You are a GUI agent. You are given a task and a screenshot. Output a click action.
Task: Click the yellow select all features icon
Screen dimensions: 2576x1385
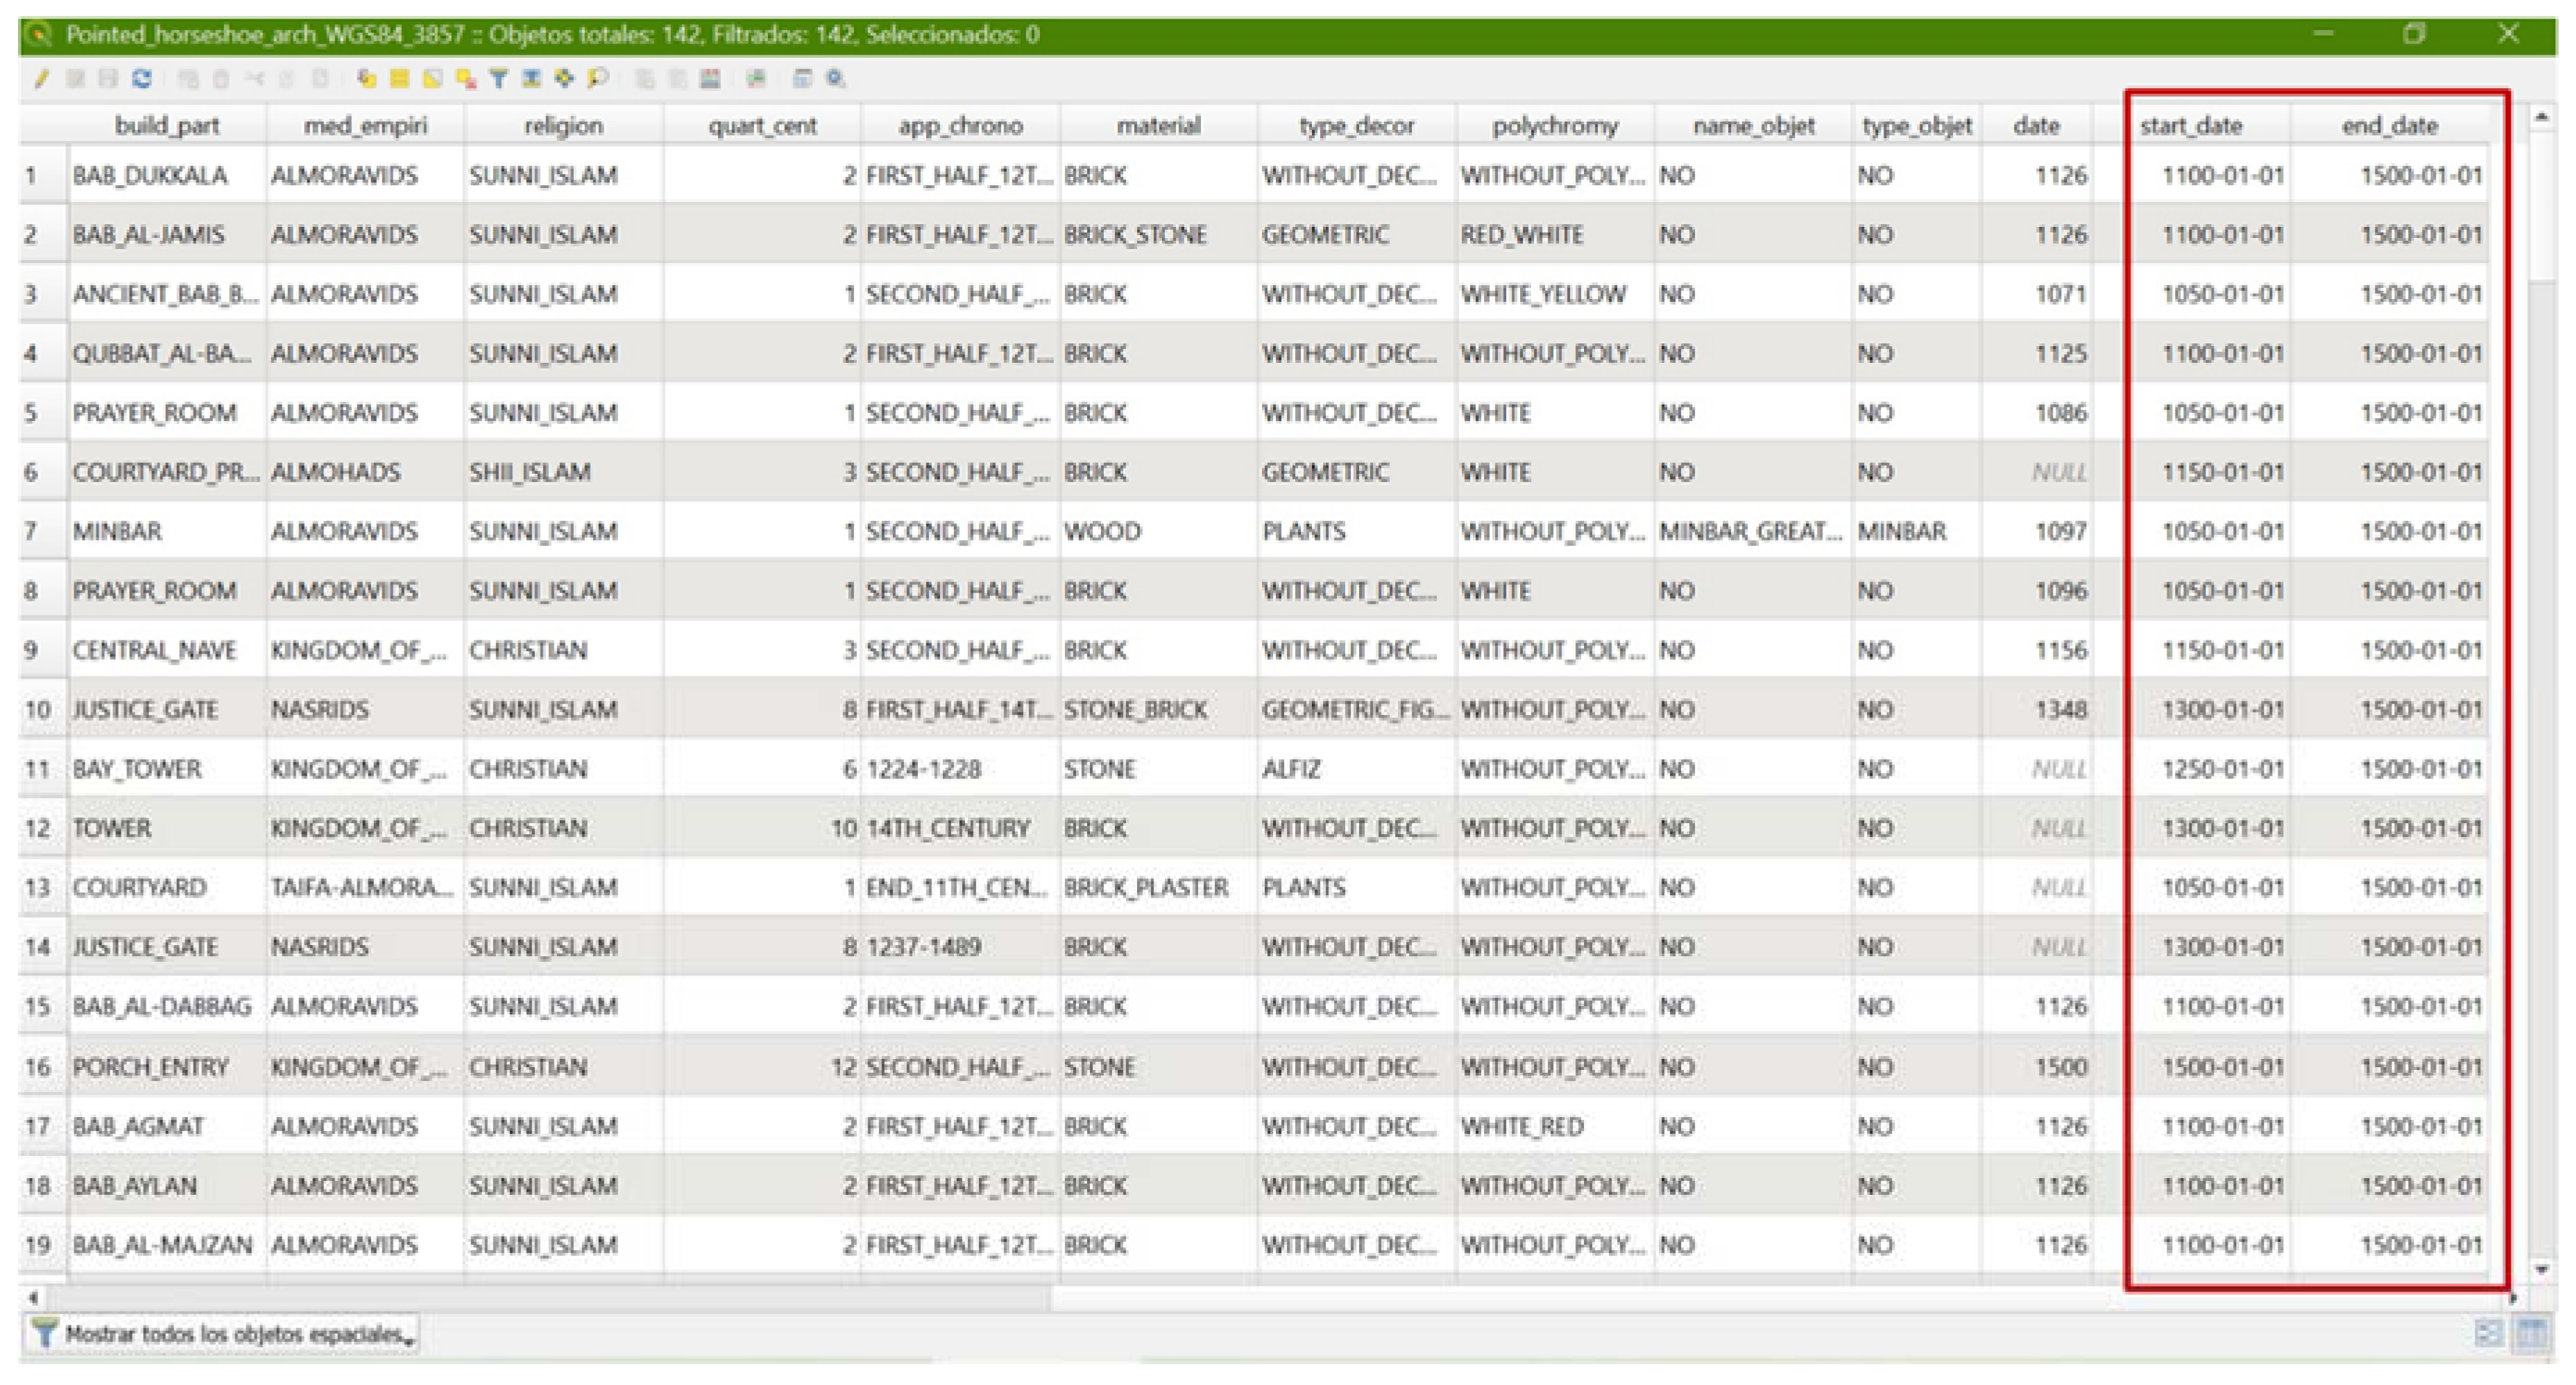tap(399, 78)
